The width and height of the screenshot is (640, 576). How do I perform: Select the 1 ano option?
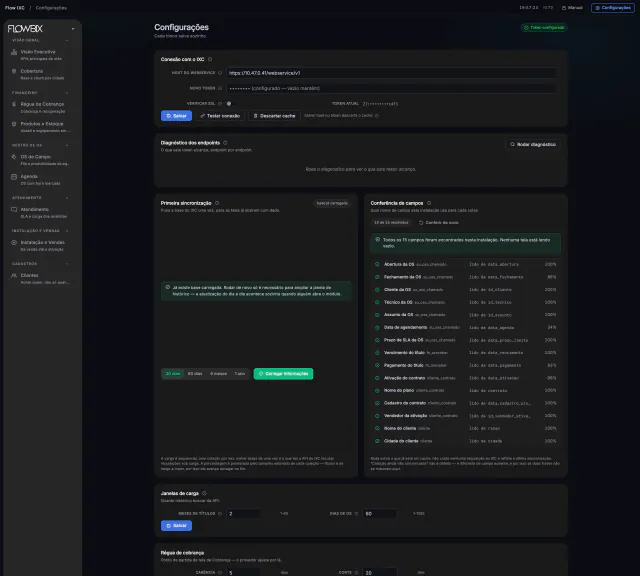240,374
